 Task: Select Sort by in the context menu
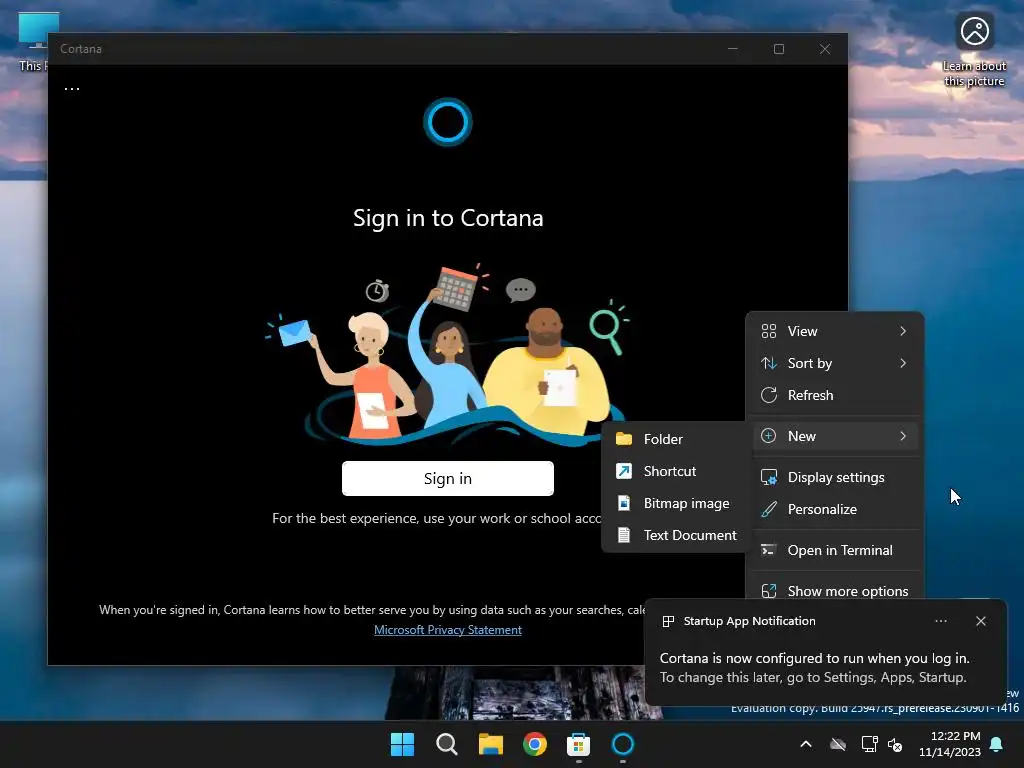coord(835,363)
